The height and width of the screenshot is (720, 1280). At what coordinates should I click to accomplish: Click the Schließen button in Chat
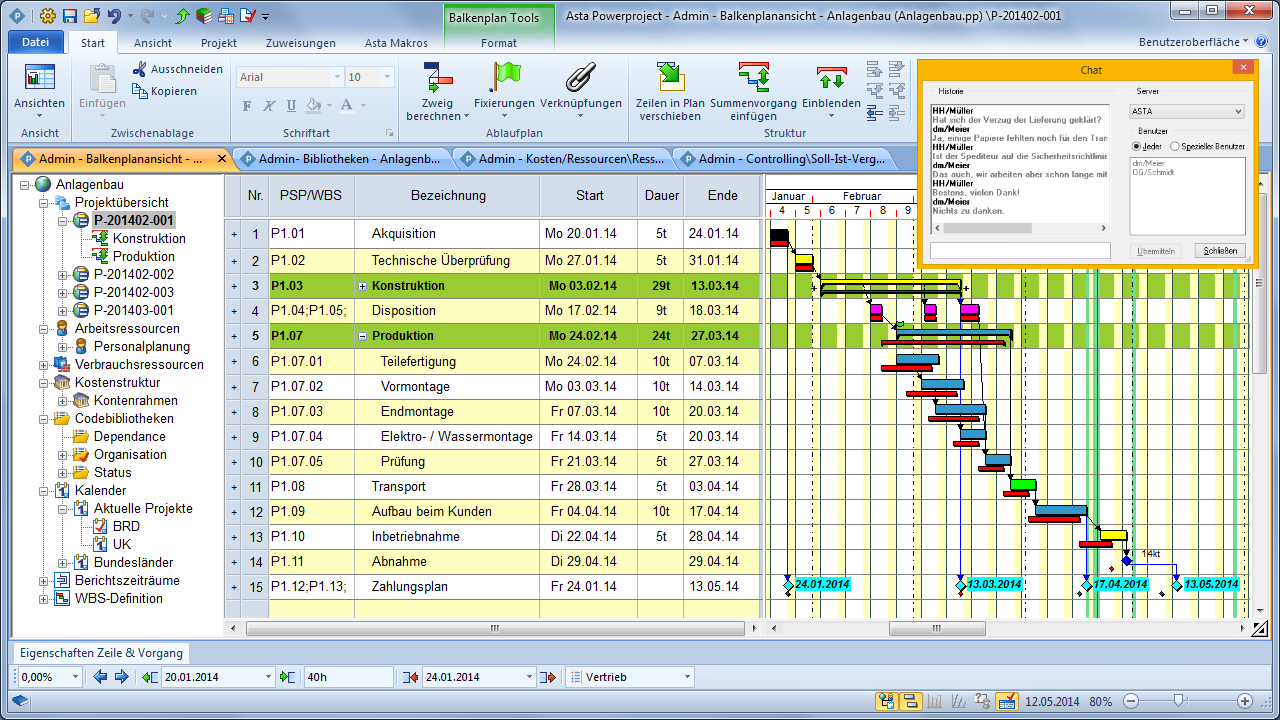point(1220,250)
